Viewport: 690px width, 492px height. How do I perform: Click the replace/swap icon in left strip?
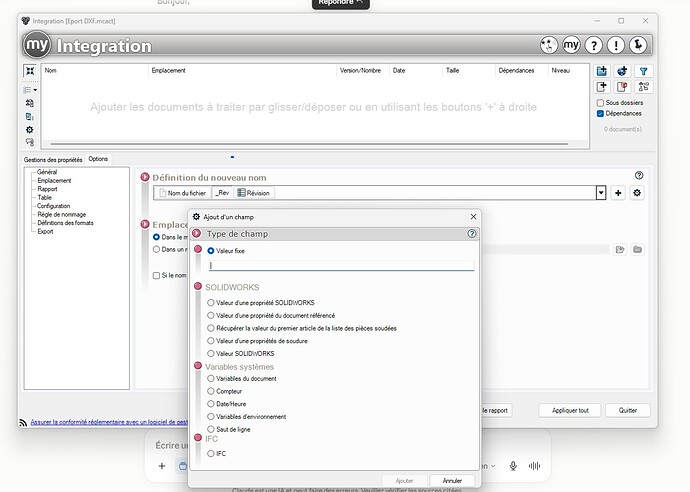[29, 103]
